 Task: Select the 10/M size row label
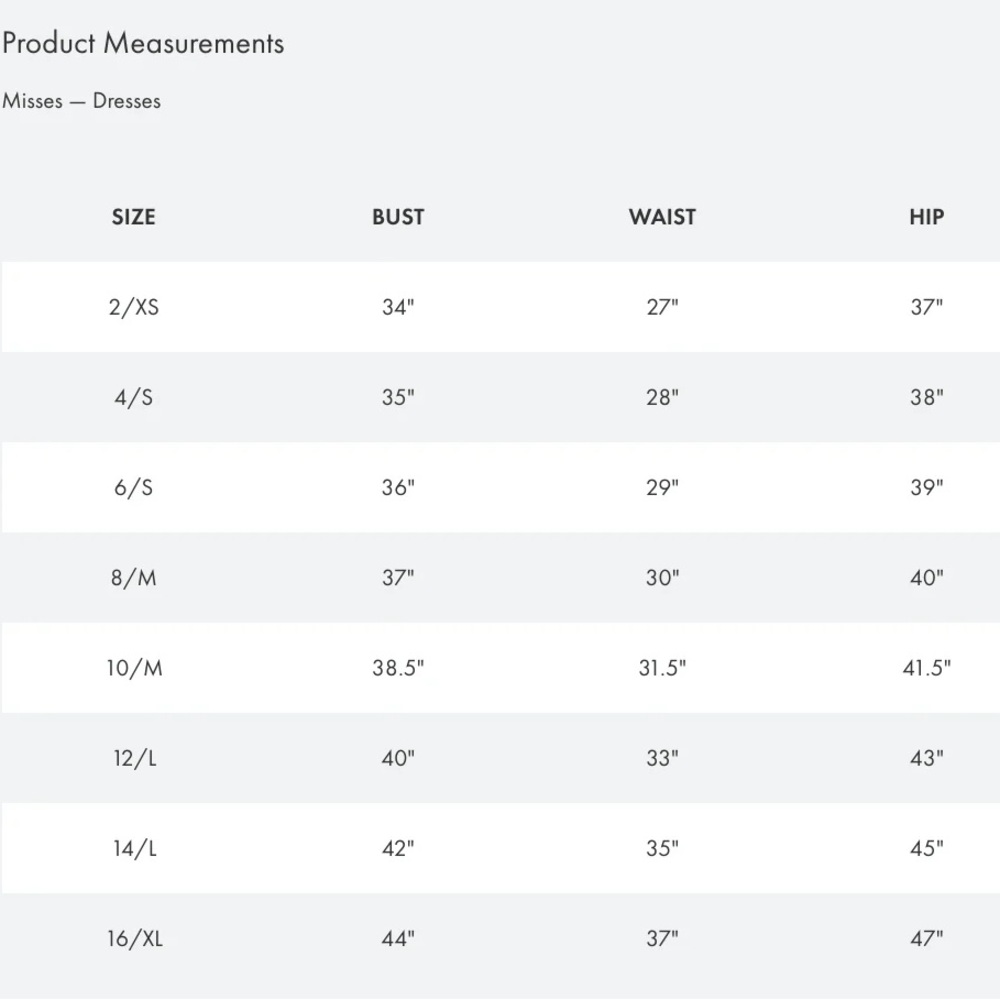pyautogui.click(x=134, y=668)
